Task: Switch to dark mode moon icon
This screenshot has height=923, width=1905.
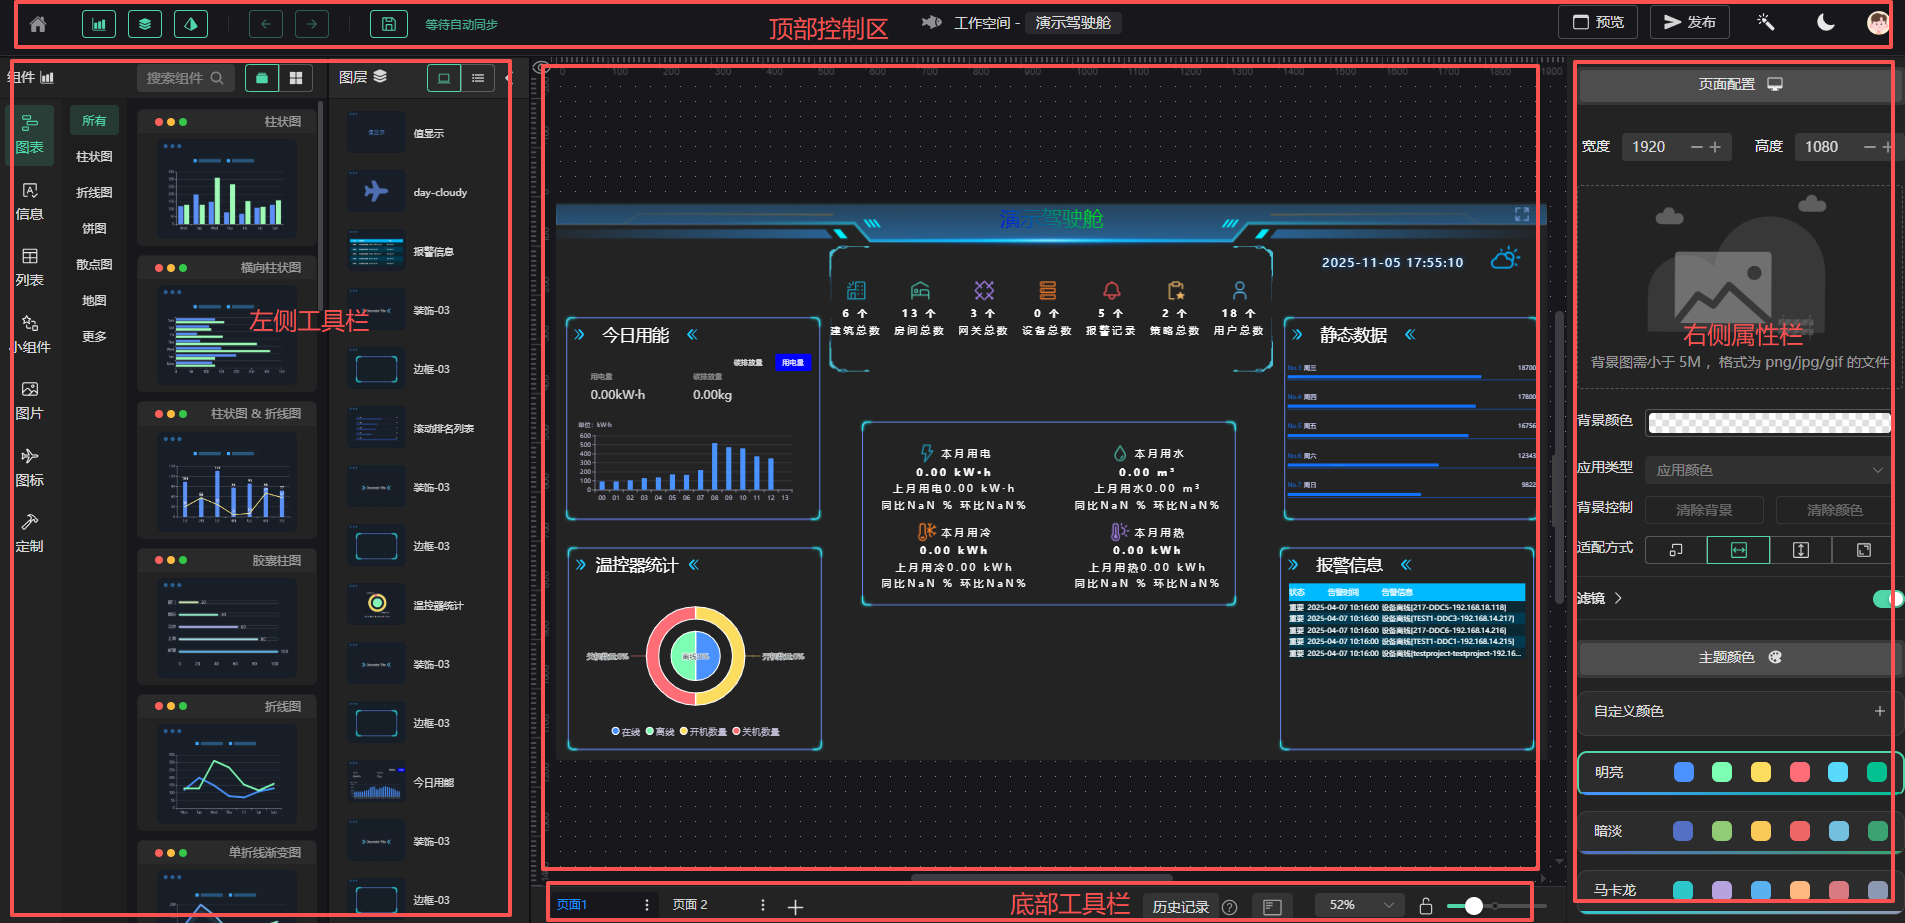Action: click(1825, 23)
